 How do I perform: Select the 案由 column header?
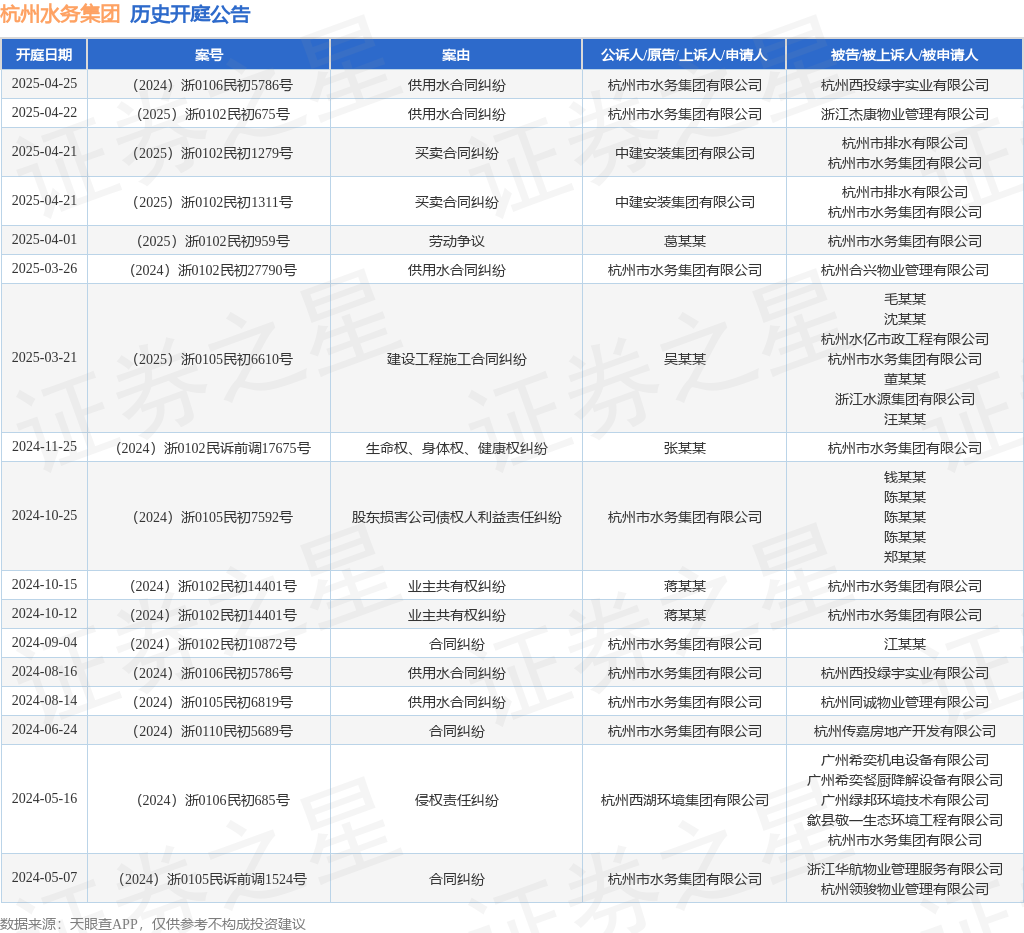tap(456, 55)
